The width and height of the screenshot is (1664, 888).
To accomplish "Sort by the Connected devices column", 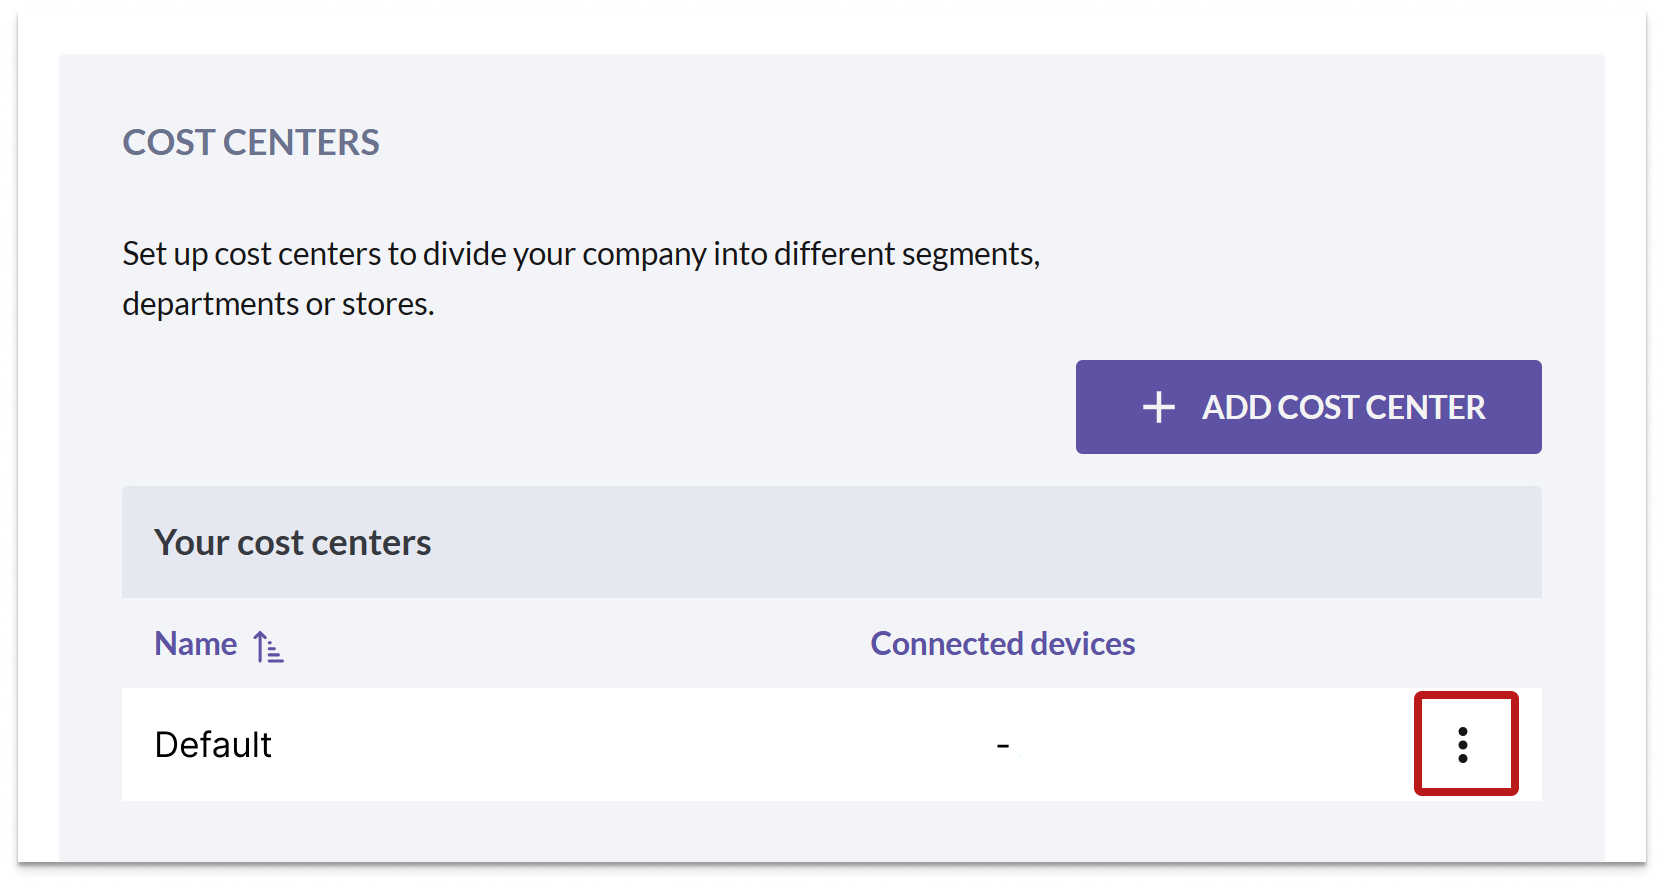I will click(1003, 644).
